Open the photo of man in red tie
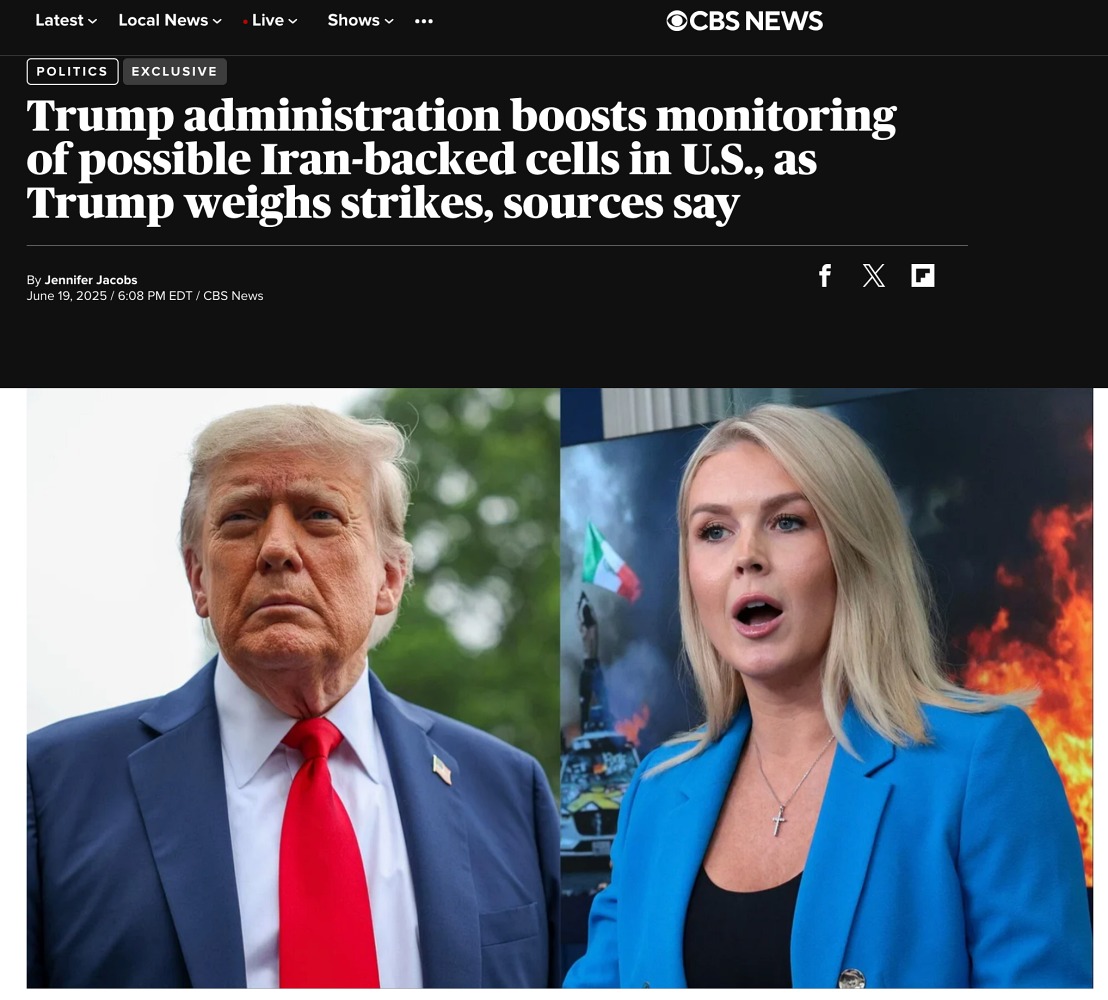The width and height of the screenshot is (1108, 1000). click(x=293, y=688)
